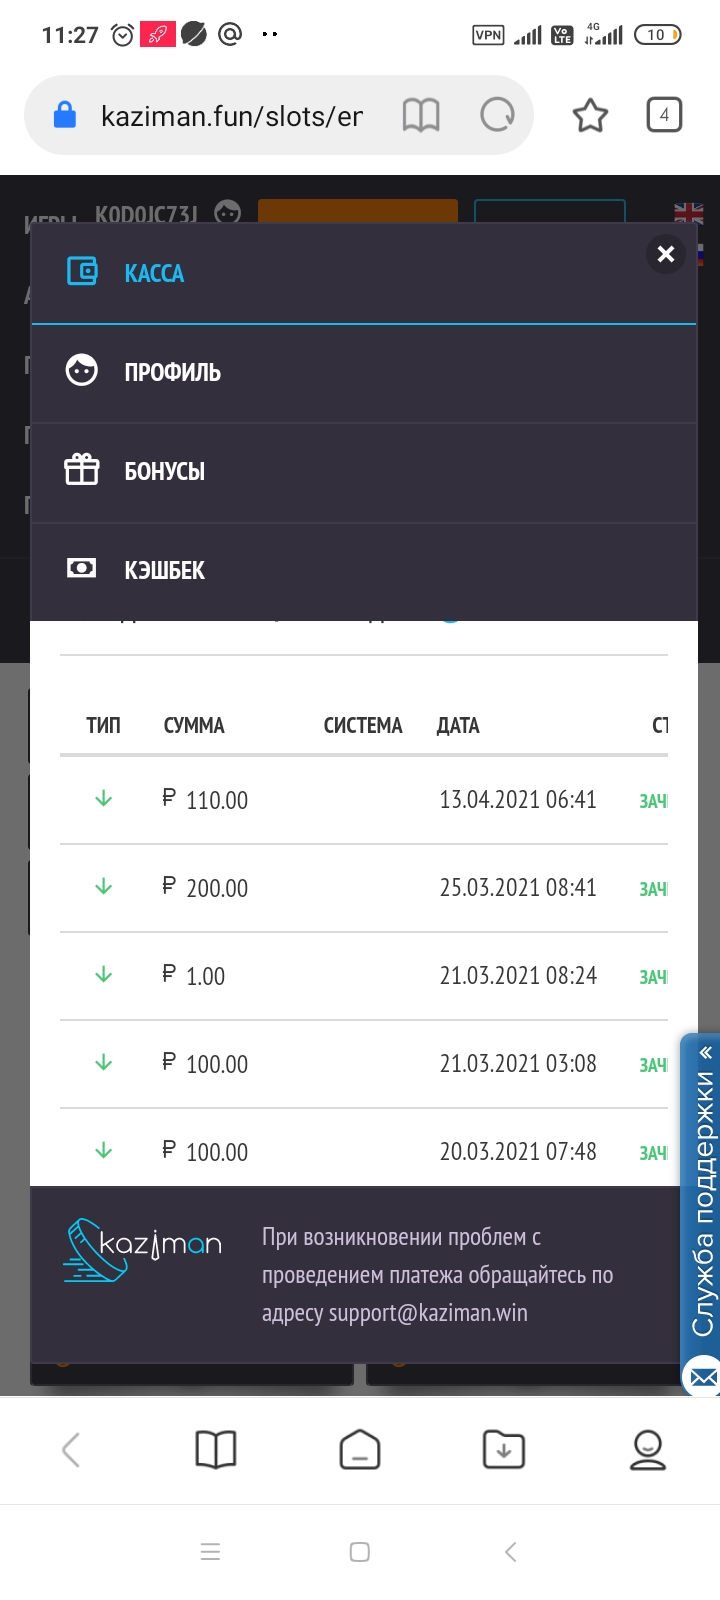This screenshot has height=1600, width=720.
Task: Select the 110.00 transaction row
Action: coord(364,800)
